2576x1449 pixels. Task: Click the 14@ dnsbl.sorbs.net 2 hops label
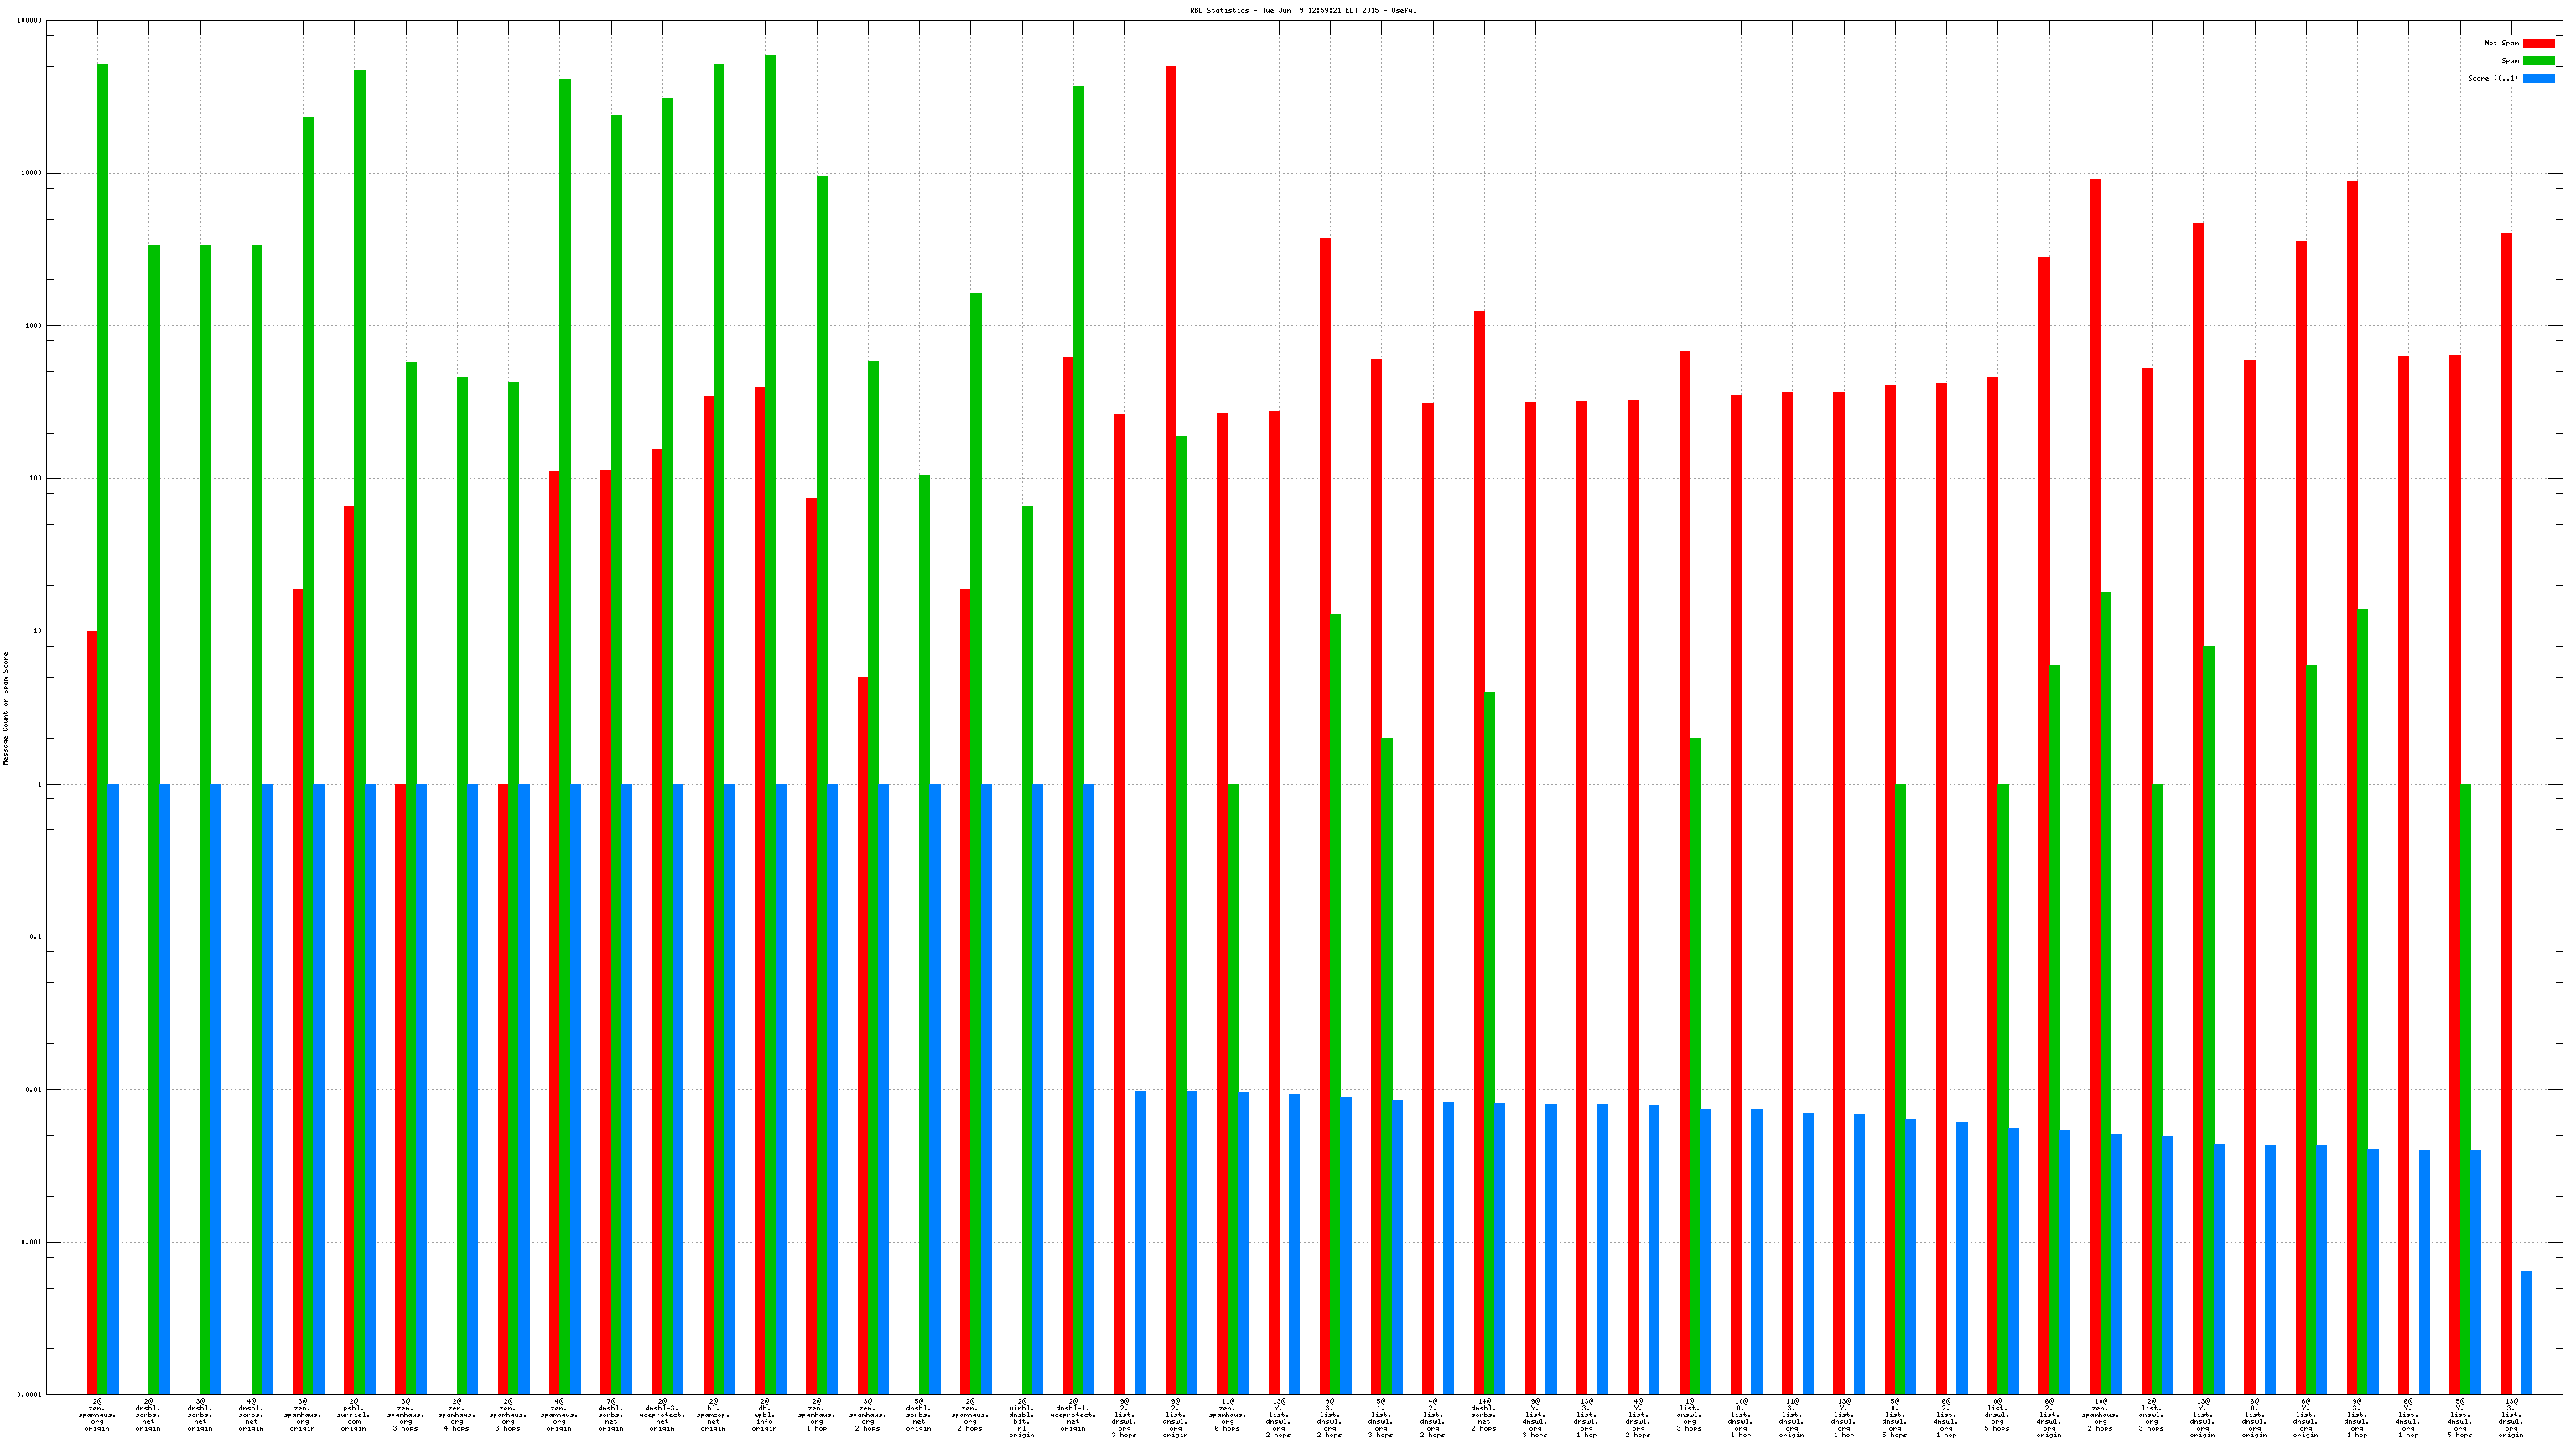coord(1484,1415)
